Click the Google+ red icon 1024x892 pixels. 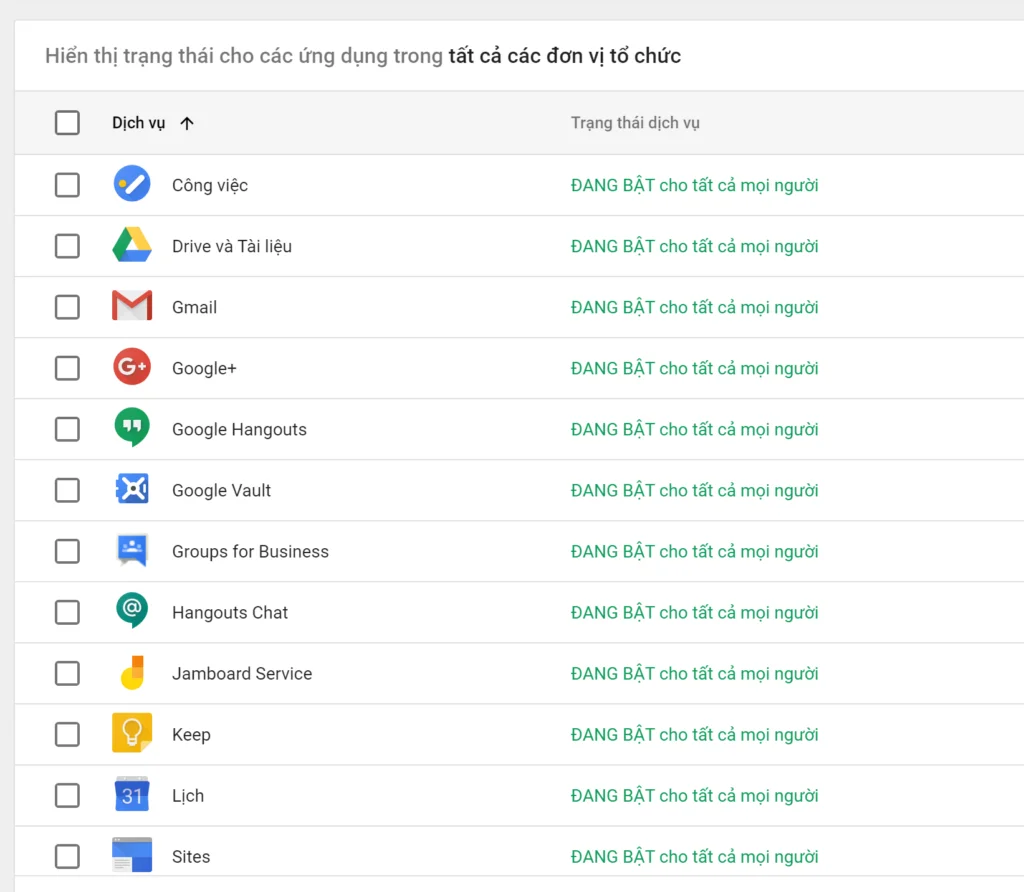point(132,366)
